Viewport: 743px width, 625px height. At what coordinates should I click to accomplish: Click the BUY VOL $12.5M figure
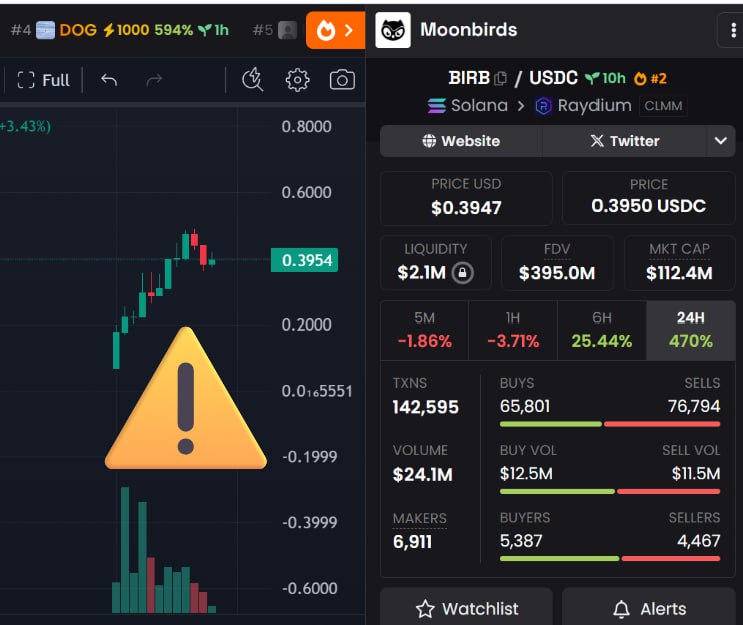pos(526,473)
